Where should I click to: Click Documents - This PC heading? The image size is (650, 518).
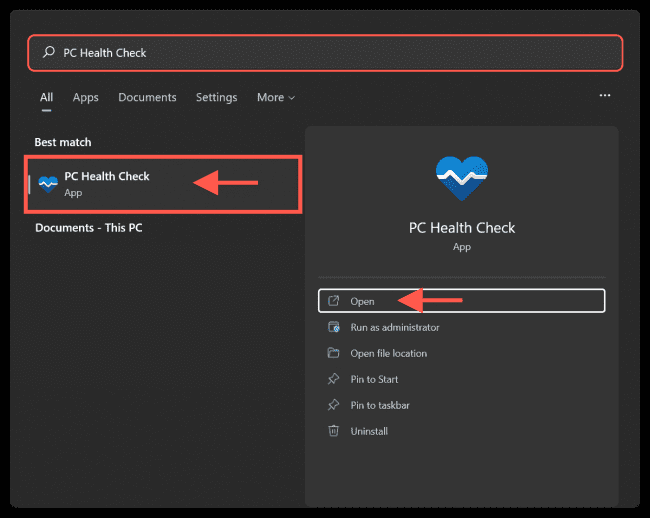tap(89, 228)
